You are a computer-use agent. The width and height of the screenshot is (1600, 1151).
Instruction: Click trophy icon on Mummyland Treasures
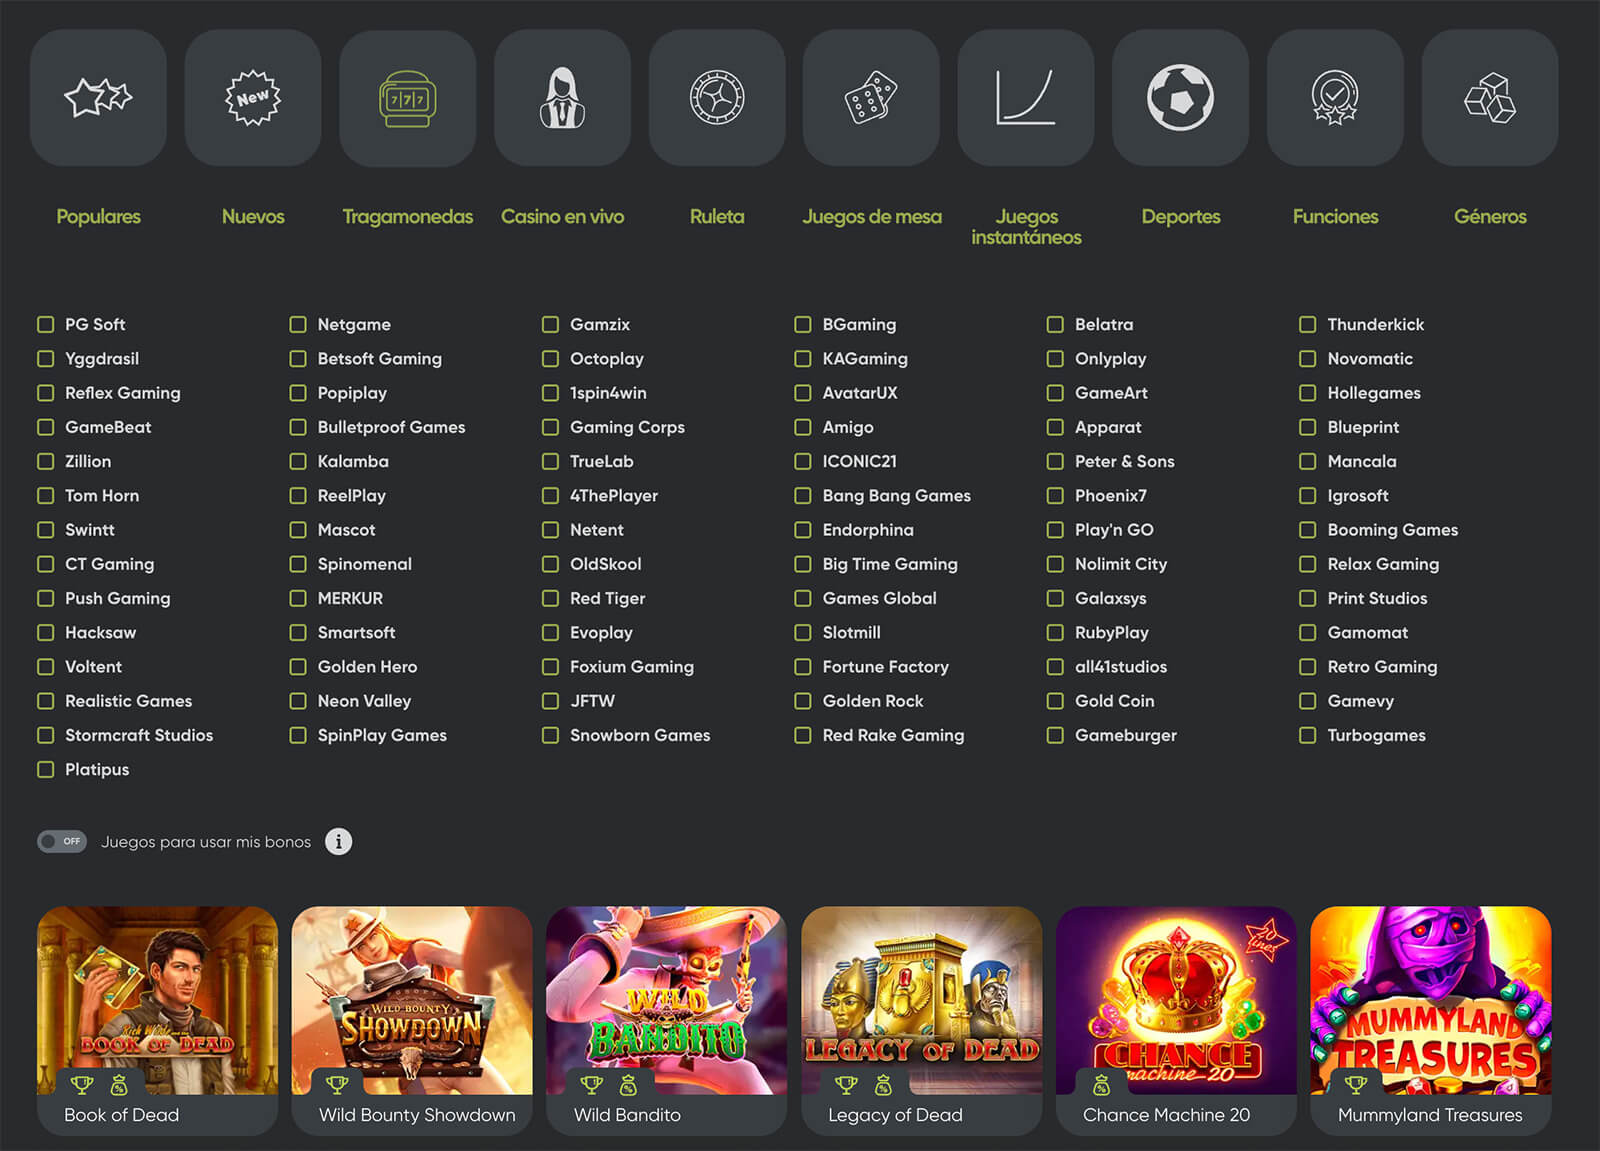[1356, 1085]
